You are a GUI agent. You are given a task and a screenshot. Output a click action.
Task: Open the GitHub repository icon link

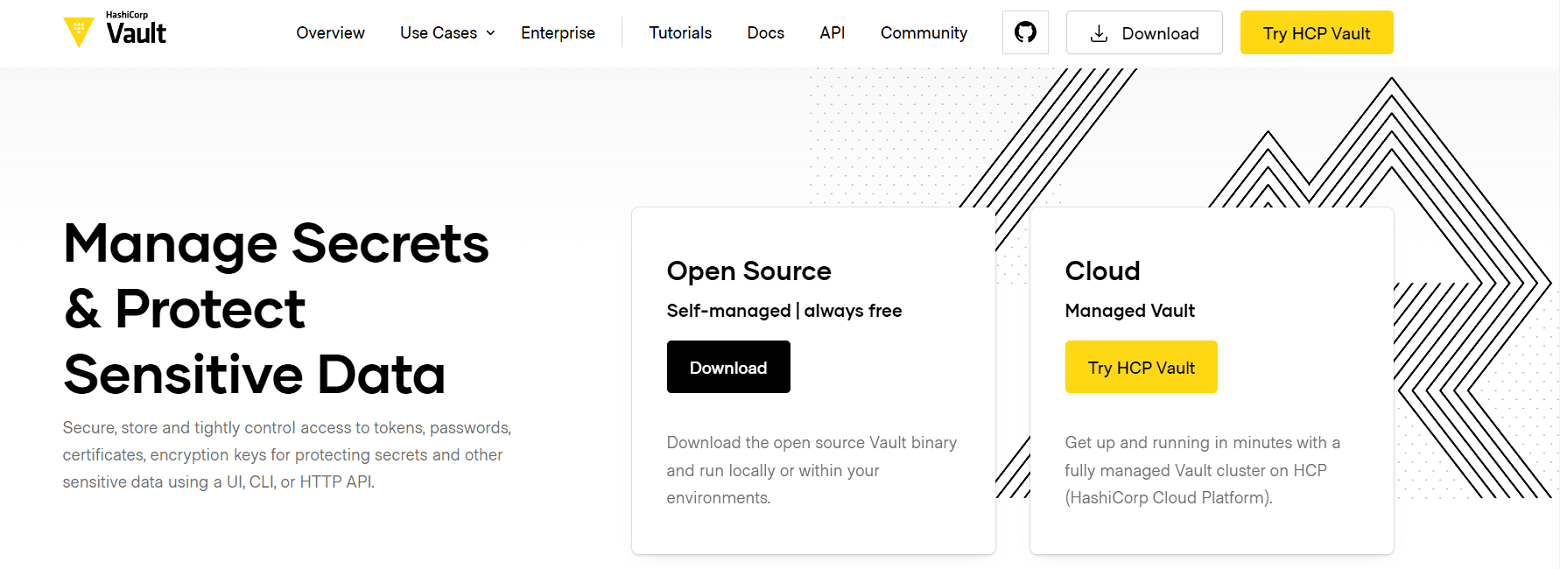pyautogui.click(x=1025, y=33)
